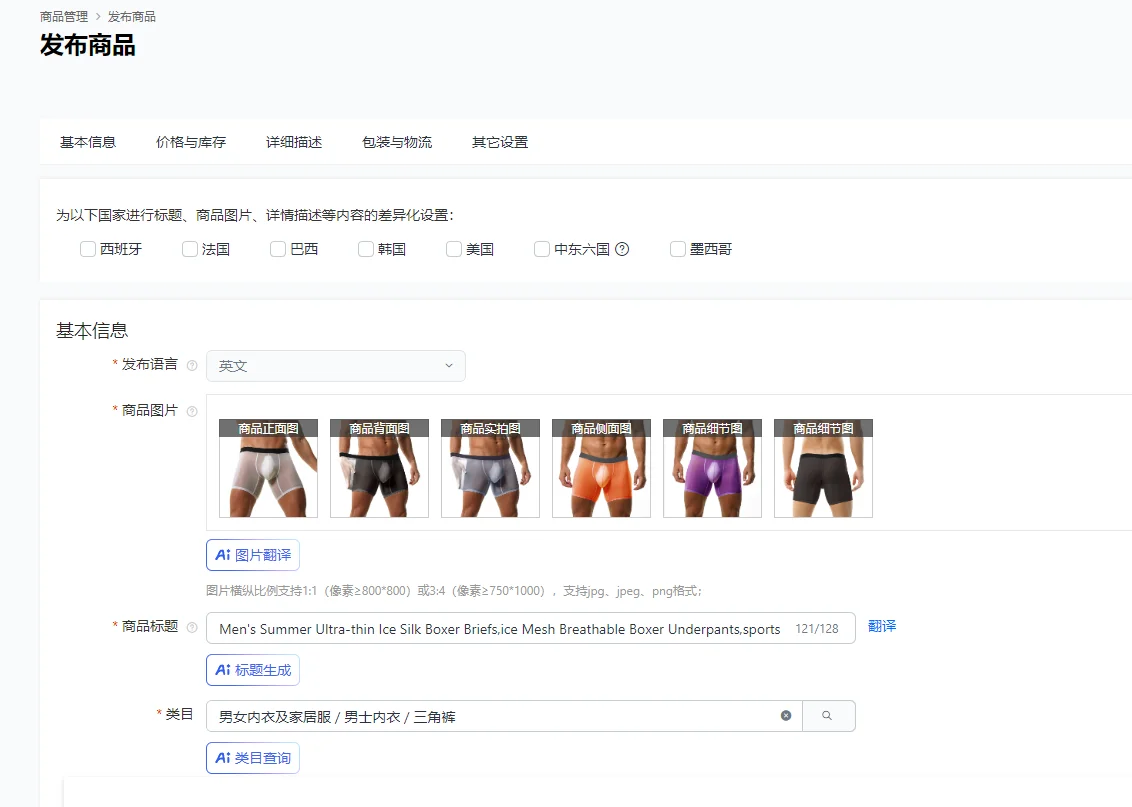Switch to the 包装与物流 tab

[397, 142]
